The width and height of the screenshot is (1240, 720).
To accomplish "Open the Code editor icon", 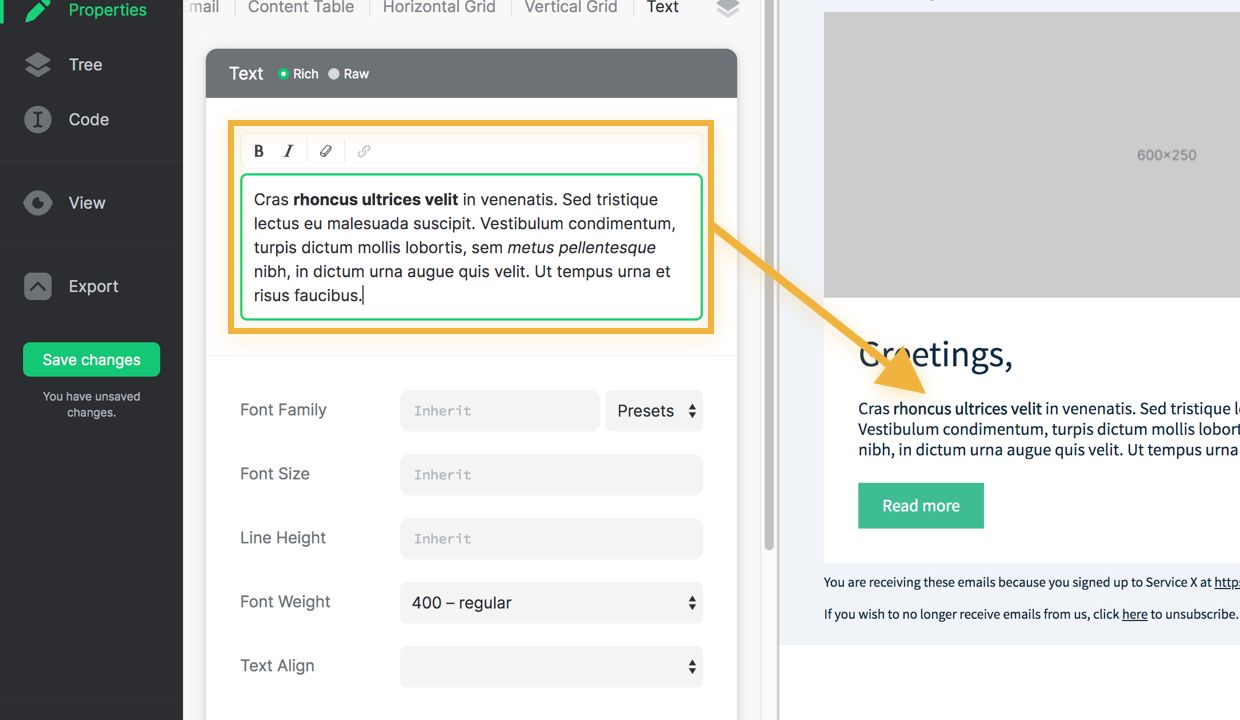I will tap(37, 119).
